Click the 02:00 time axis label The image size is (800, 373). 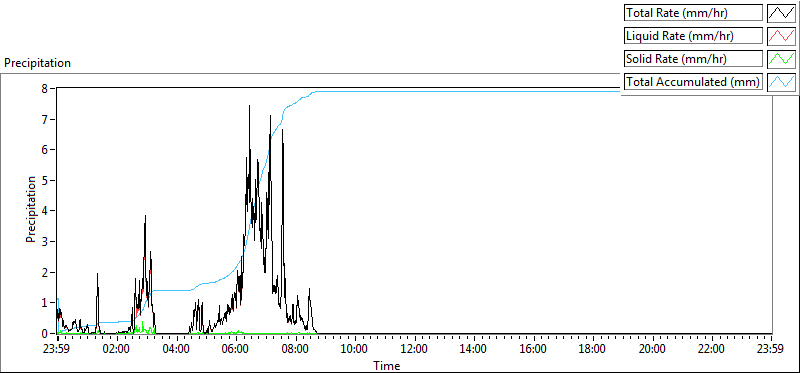click(x=117, y=350)
